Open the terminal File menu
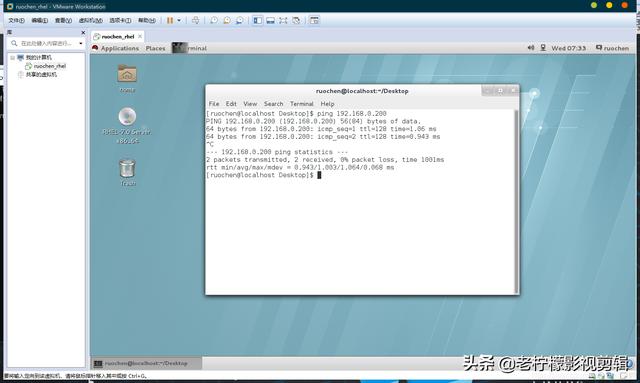Image resolution: width=640 pixels, height=383 pixels. pyautogui.click(x=214, y=104)
